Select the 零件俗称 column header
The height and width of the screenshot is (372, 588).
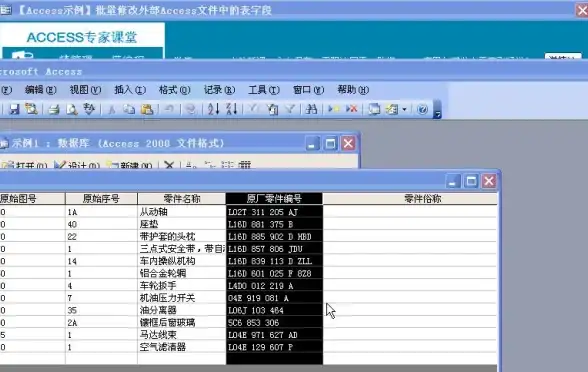410,199
